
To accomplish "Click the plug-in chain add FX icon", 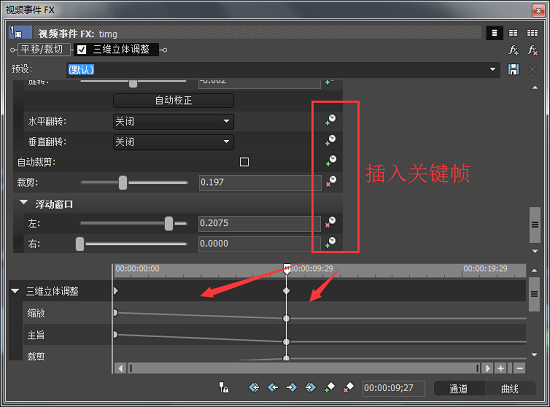I will (x=514, y=50).
